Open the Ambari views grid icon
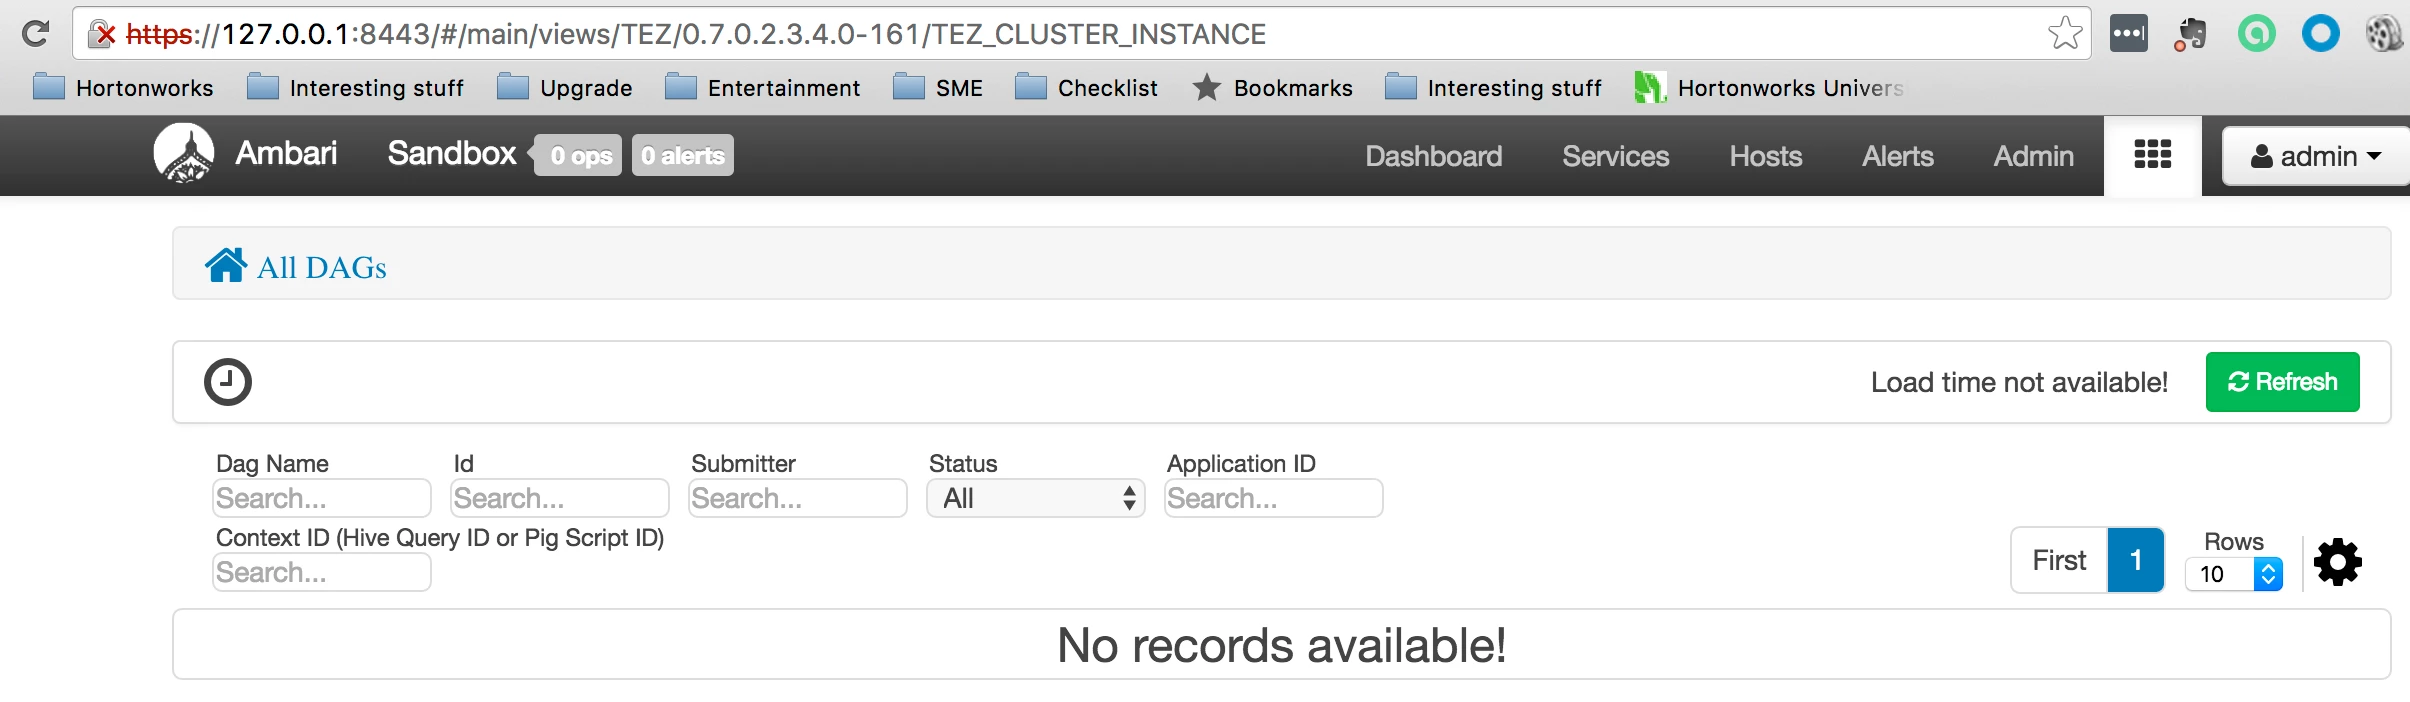Image resolution: width=2410 pixels, height=702 pixels. coord(2153,155)
